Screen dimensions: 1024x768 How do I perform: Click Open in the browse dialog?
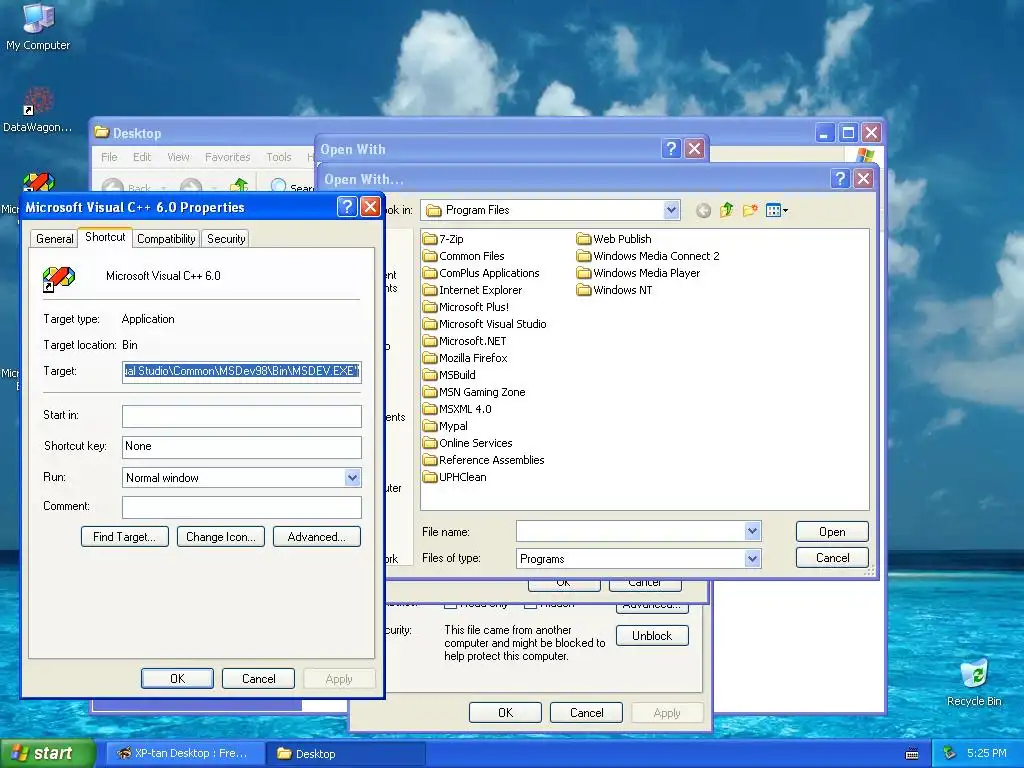(832, 532)
